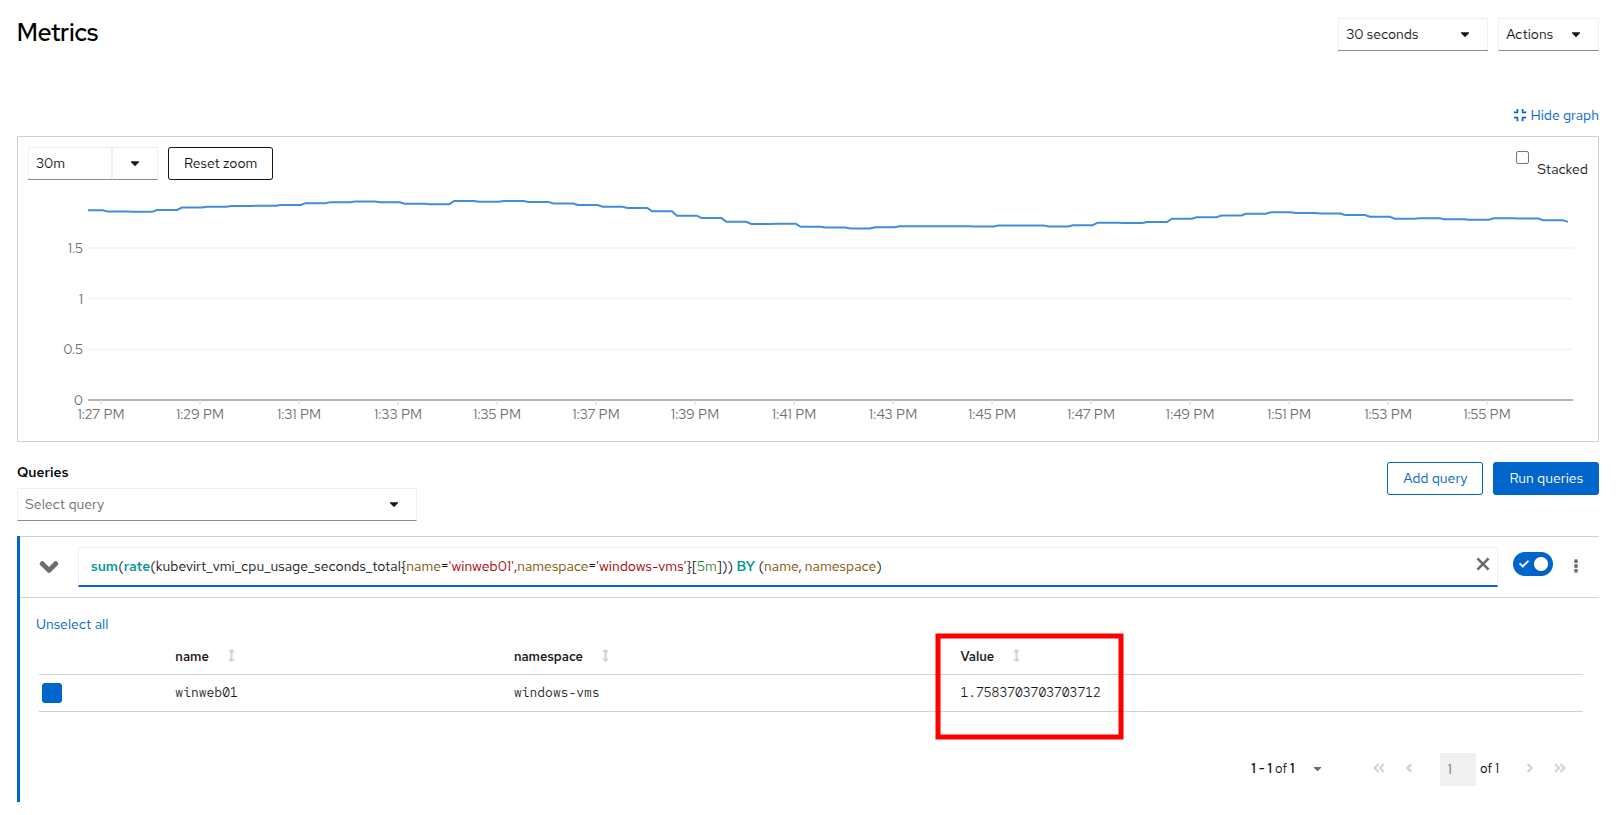Sort table by Value column icon
The height and width of the screenshot is (815, 1619).
(x=1016, y=656)
